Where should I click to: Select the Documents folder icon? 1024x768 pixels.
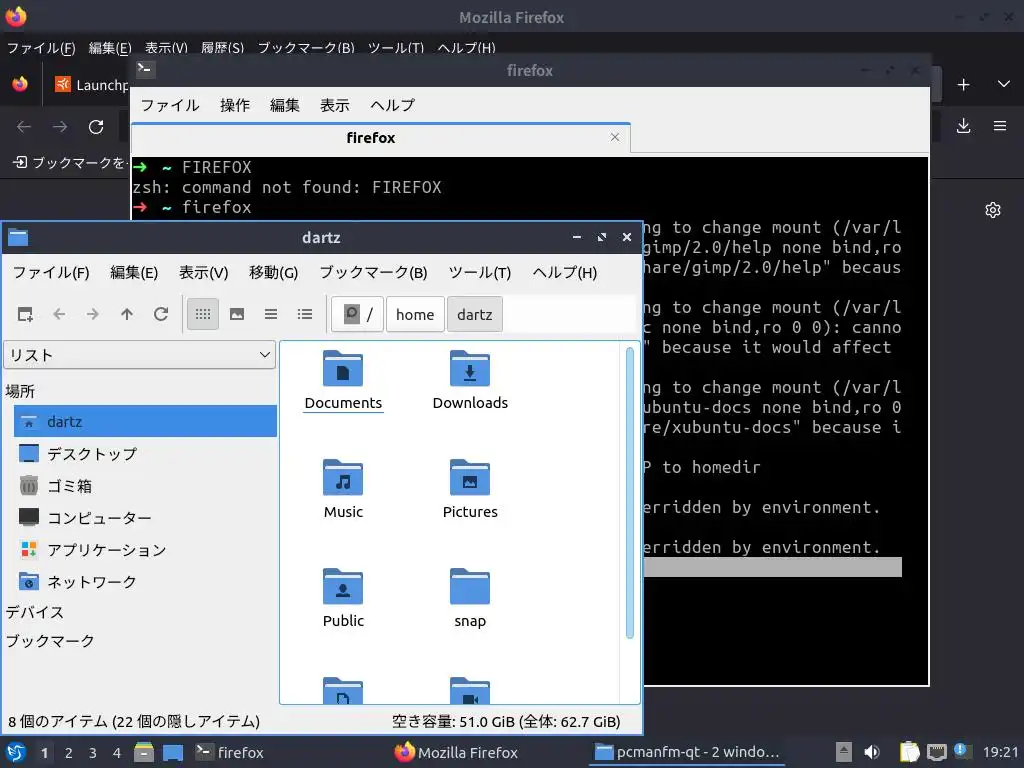click(x=343, y=370)
